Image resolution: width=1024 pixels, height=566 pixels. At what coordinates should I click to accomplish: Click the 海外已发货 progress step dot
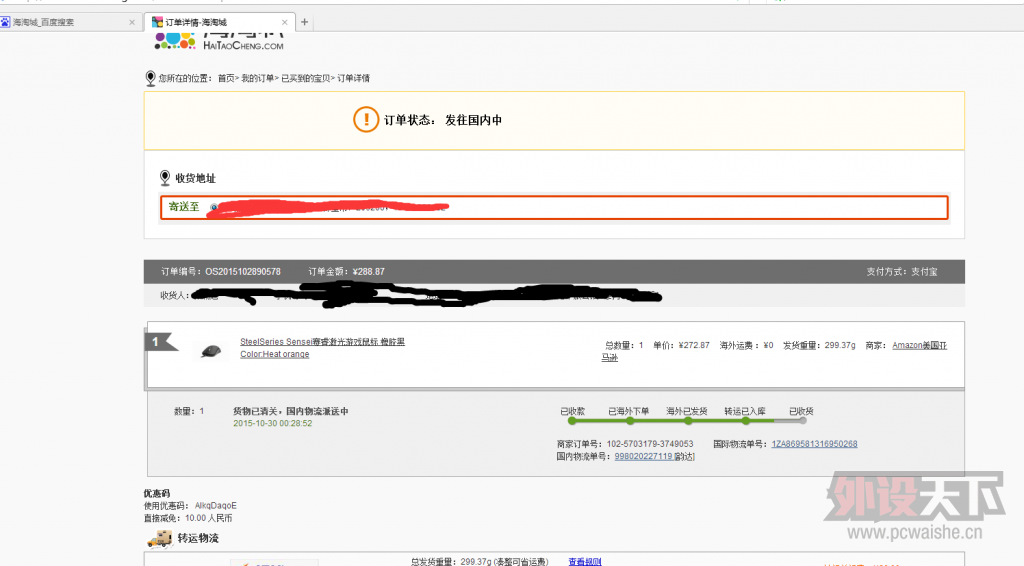click(x=688, y=421)
